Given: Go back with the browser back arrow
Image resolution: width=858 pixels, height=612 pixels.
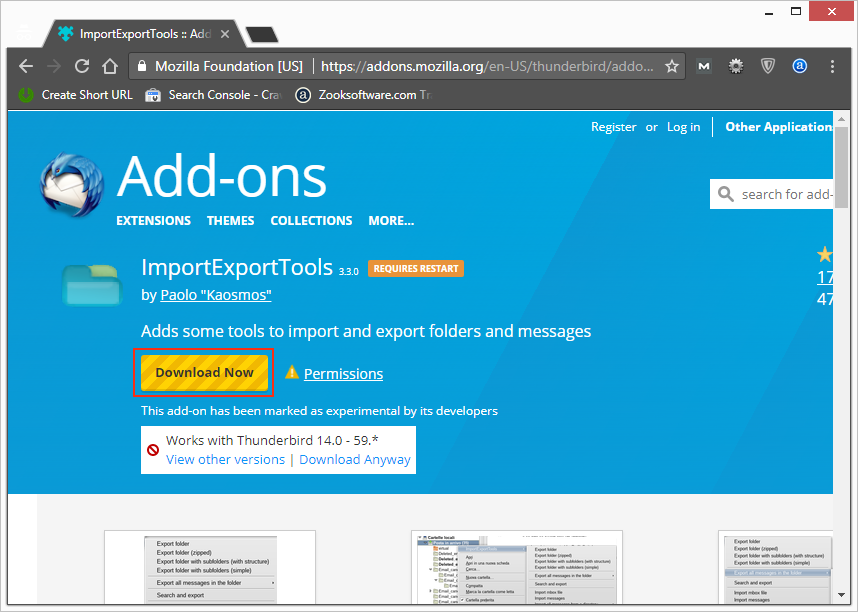Looking at the screenshot, I should coord(26,66).
